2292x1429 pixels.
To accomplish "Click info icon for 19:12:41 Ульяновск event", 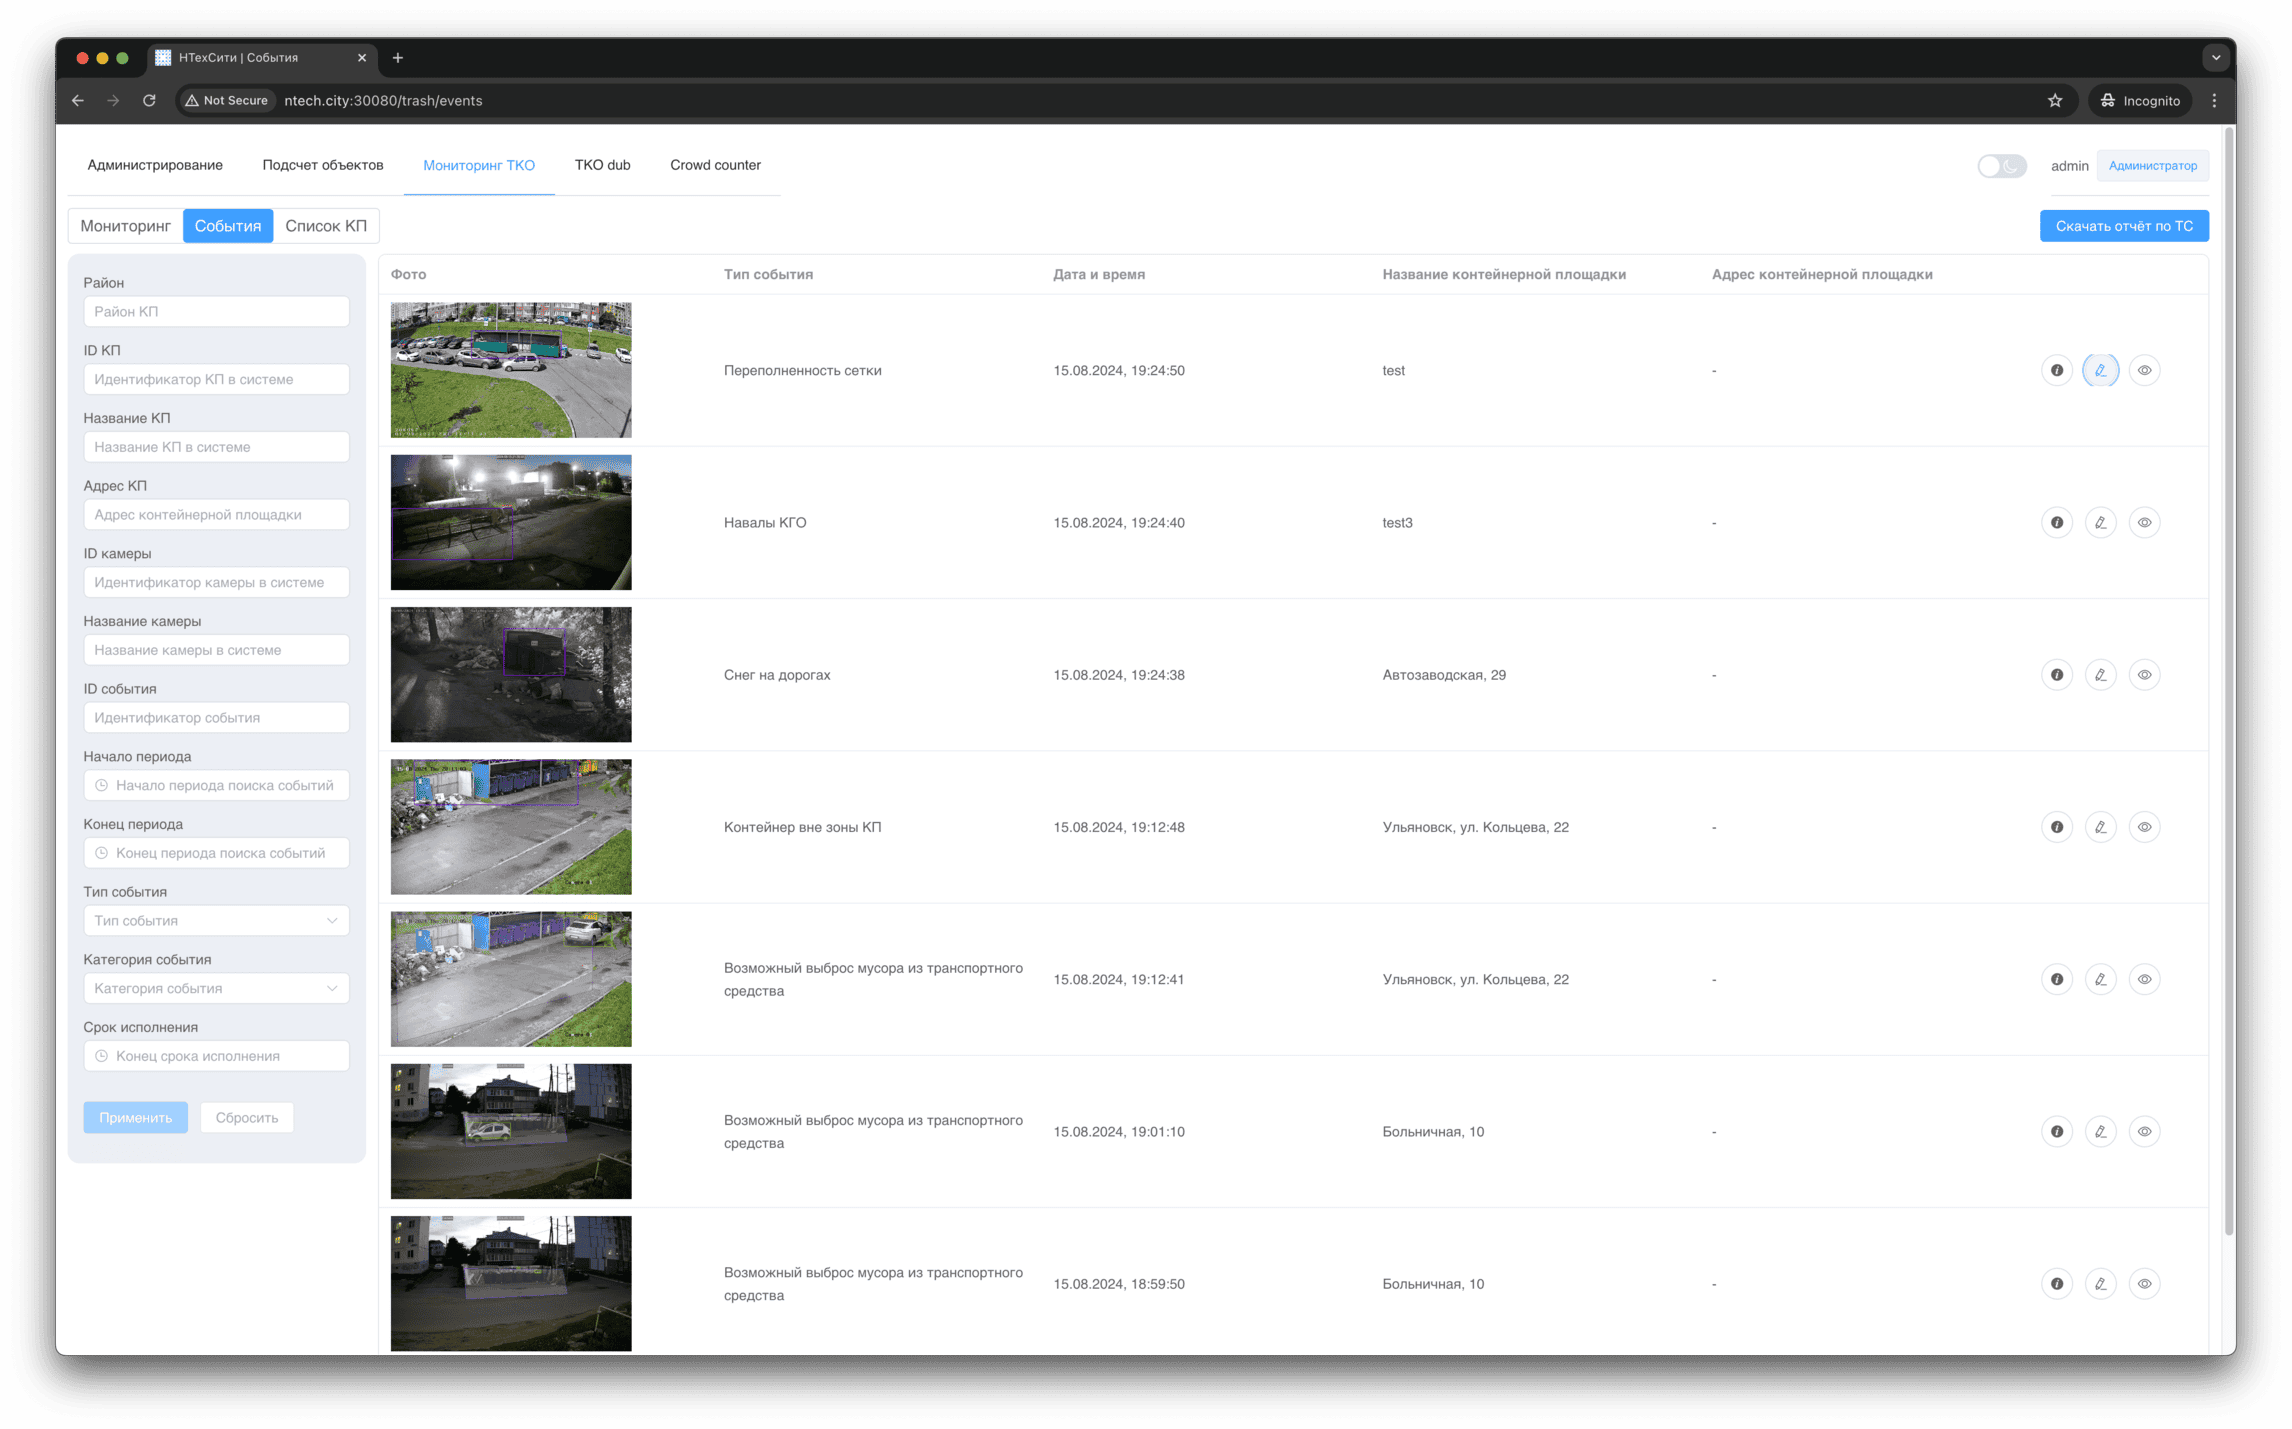I will point(2056,979).
